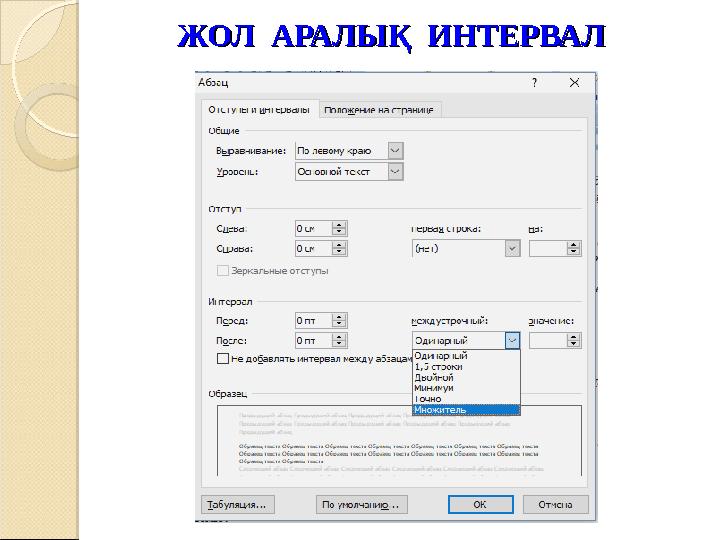Click the Справа indent value field
Screen dimensions: 720x540
[x=313, y=248]
